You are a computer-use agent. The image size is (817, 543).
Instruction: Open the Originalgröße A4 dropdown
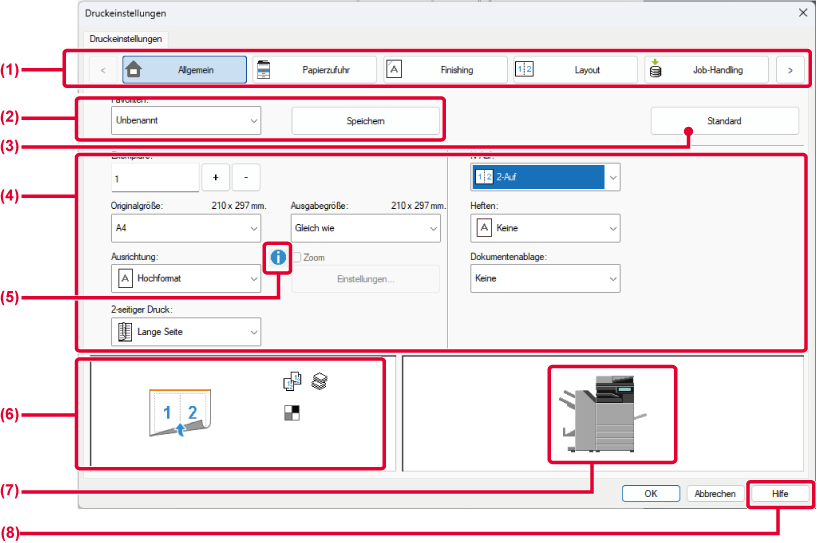pyautogui.click(x=185, y=228)
